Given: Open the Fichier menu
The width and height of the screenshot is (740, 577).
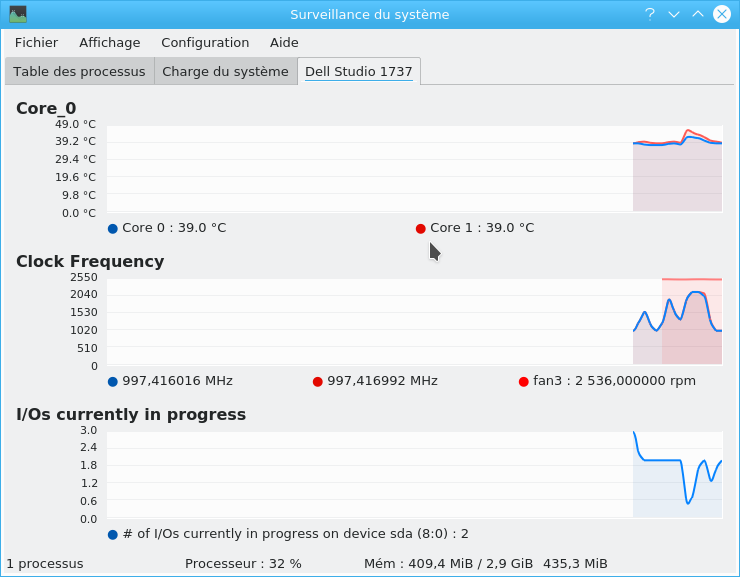Looking at the screenshot, I should pyautogui.click(x=36, y=42).
